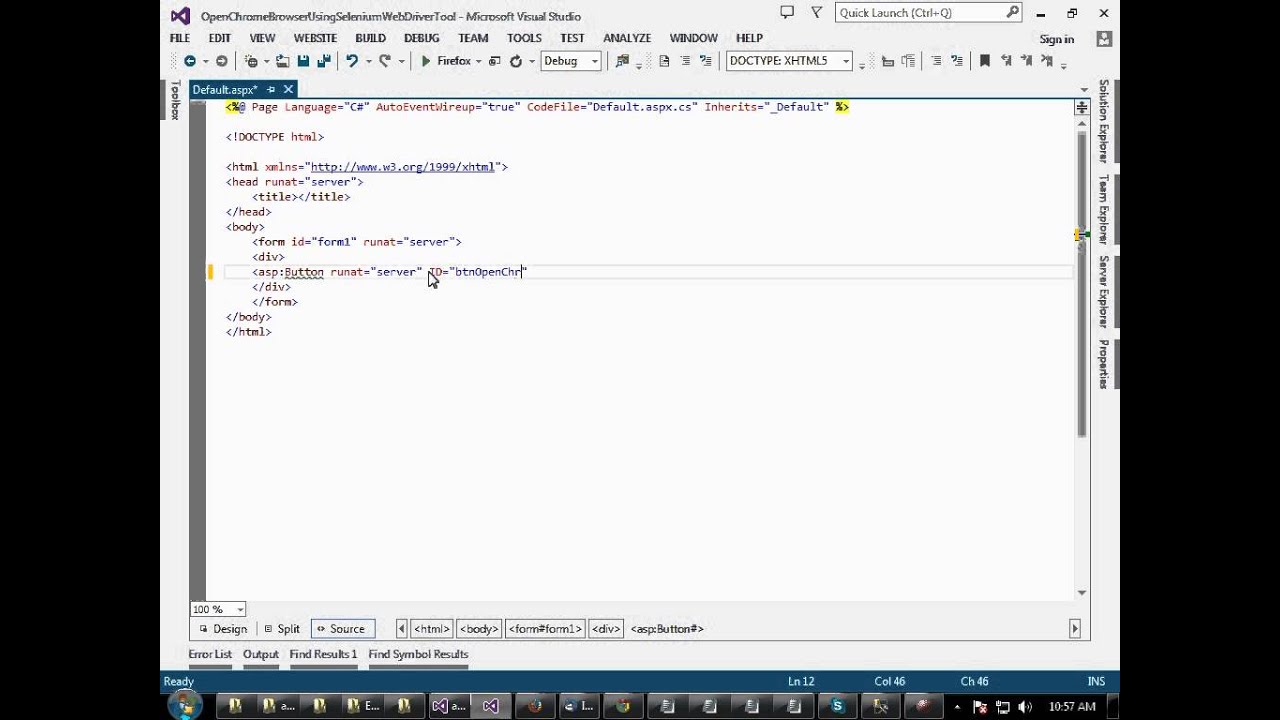The width and height of the screenshot is (1280, 720).
Task: Open the Solution Explorer side panel
Action: pyautogui.click(x=1104, y=121)
